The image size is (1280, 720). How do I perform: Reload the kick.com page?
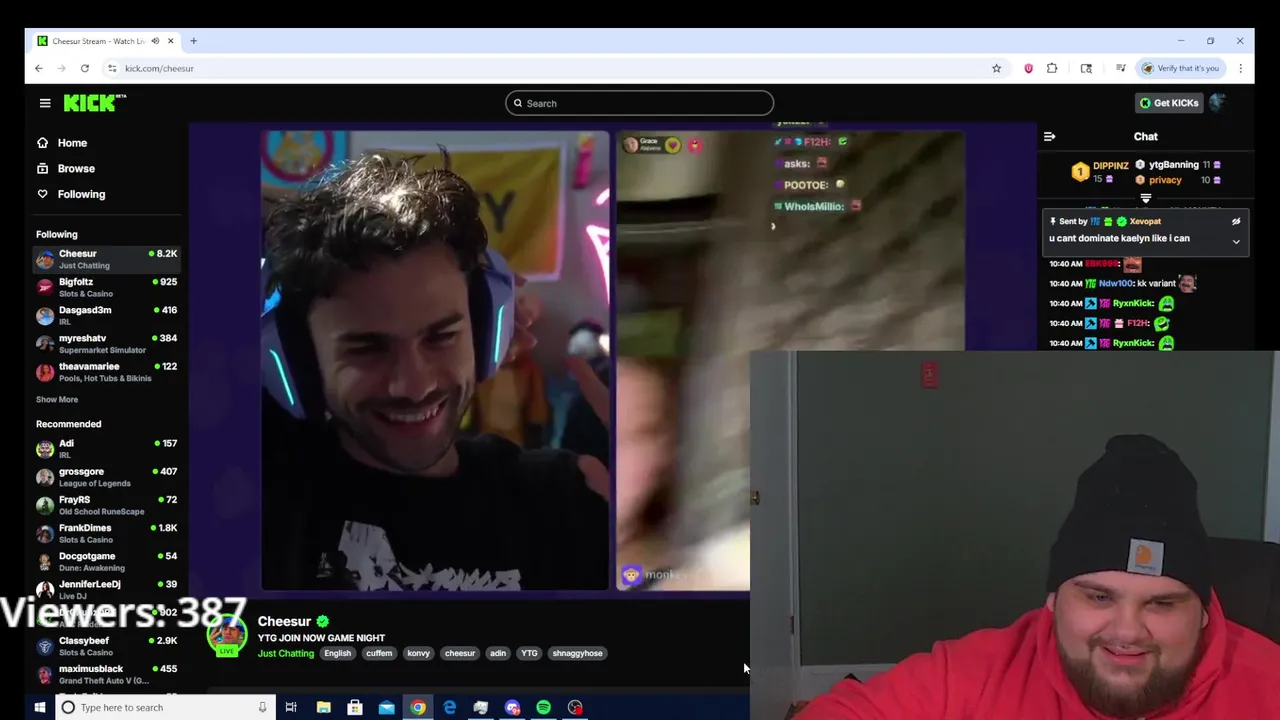(x=85, y=68)
